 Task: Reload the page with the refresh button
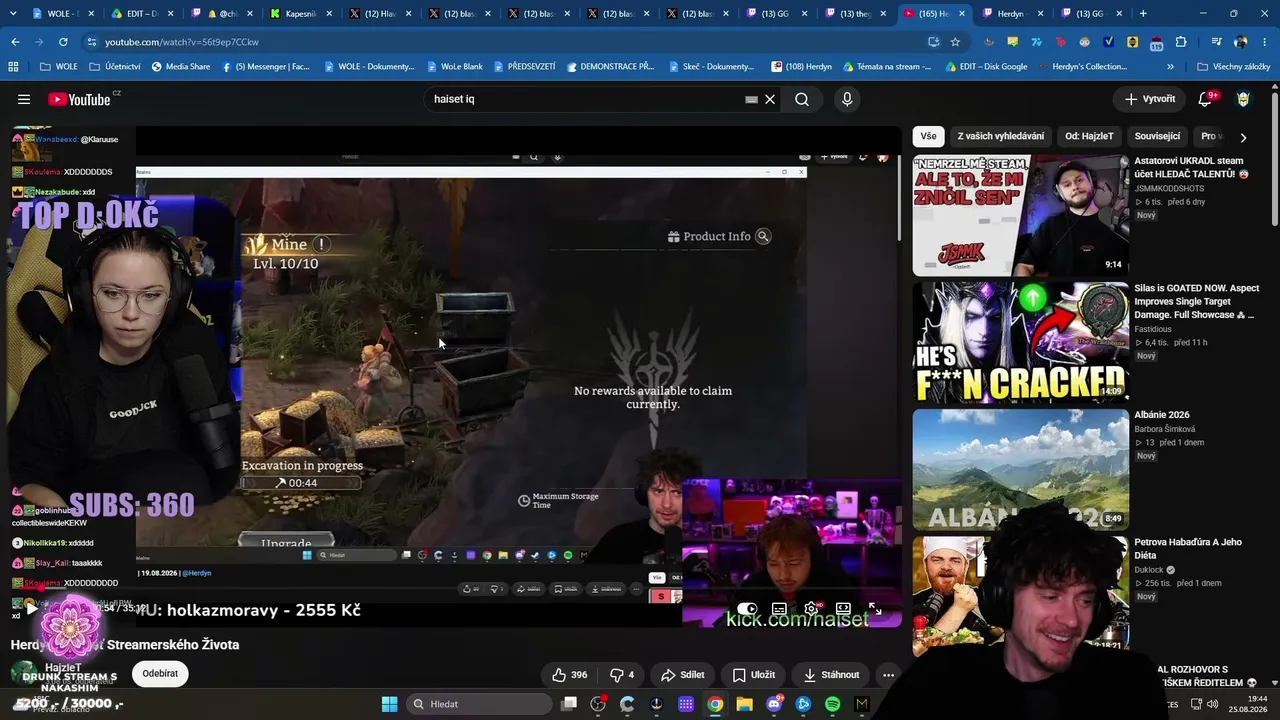point(63,42)
